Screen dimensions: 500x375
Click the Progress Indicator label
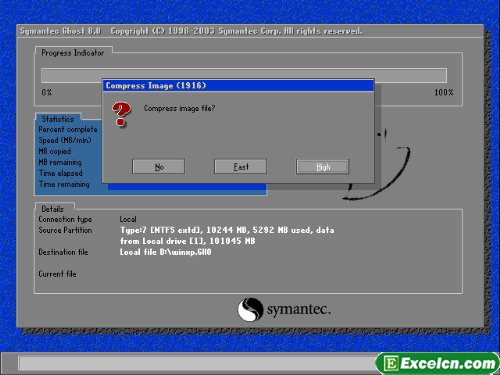pos(73,53)
